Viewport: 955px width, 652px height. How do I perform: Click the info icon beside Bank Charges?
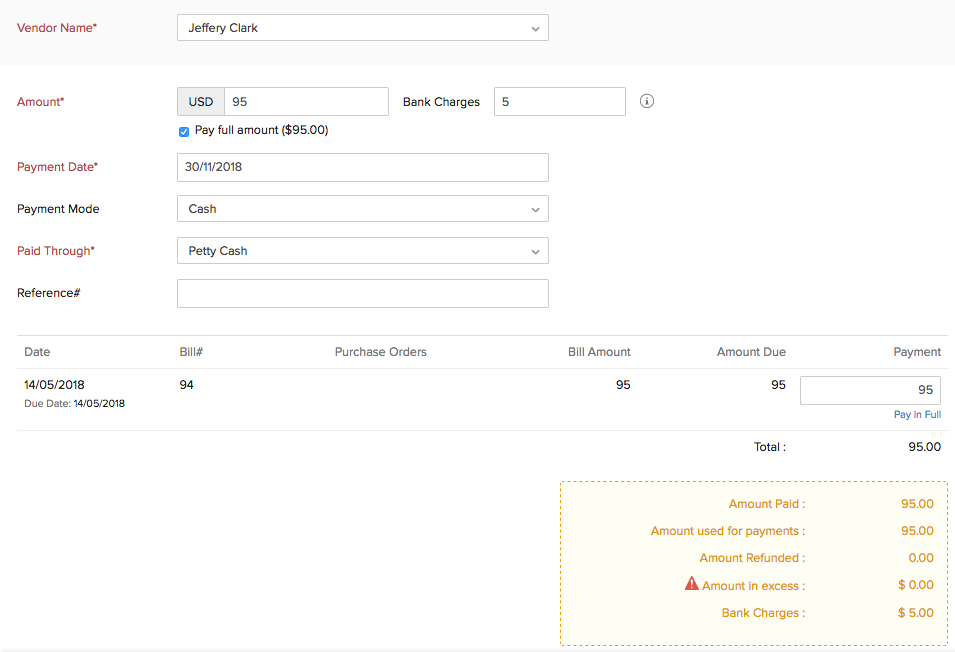click(x=646, y=101)
